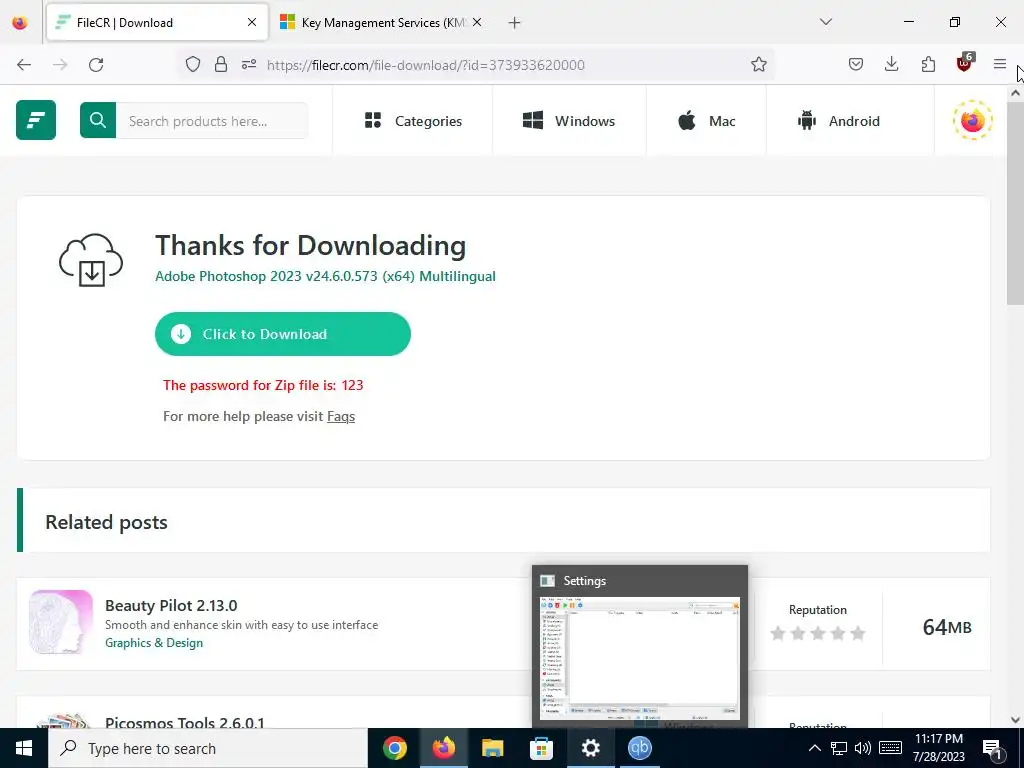
Task: Click the cloud download illustration
Action: pos(91,260)
